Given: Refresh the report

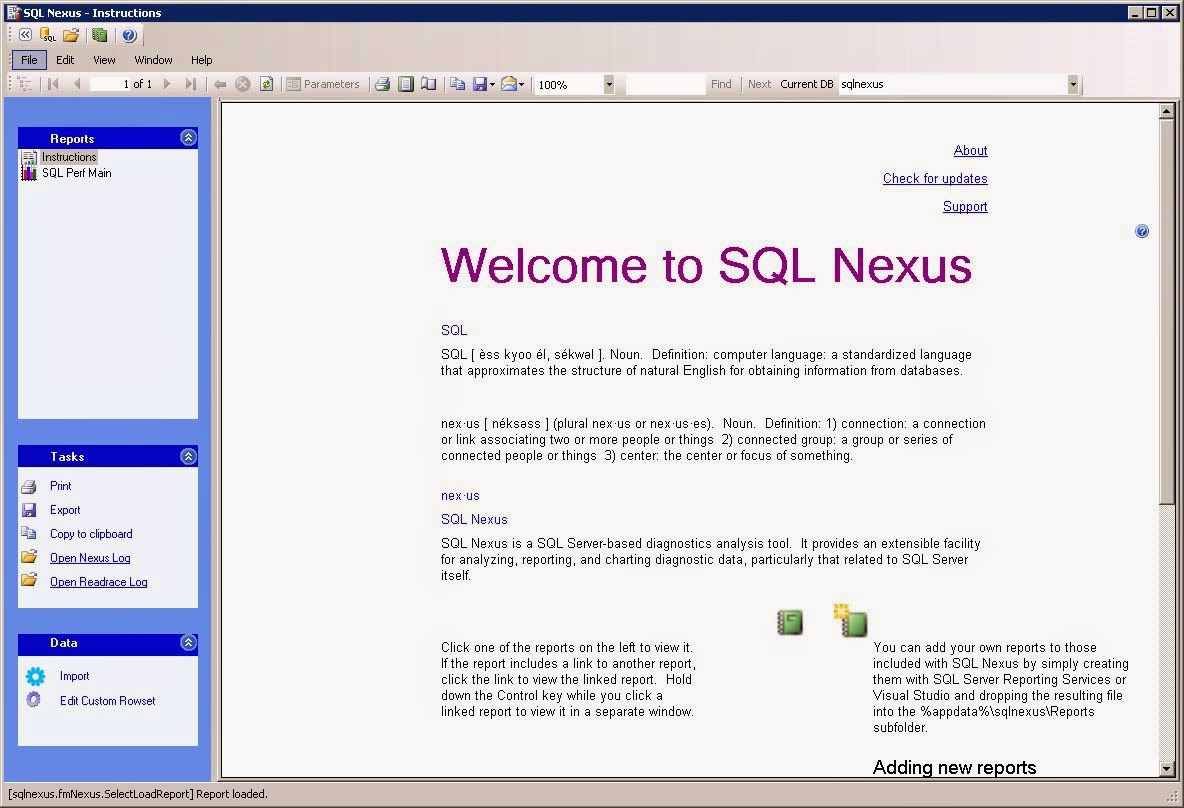Looking at the screenshot, I should (266, 84).
